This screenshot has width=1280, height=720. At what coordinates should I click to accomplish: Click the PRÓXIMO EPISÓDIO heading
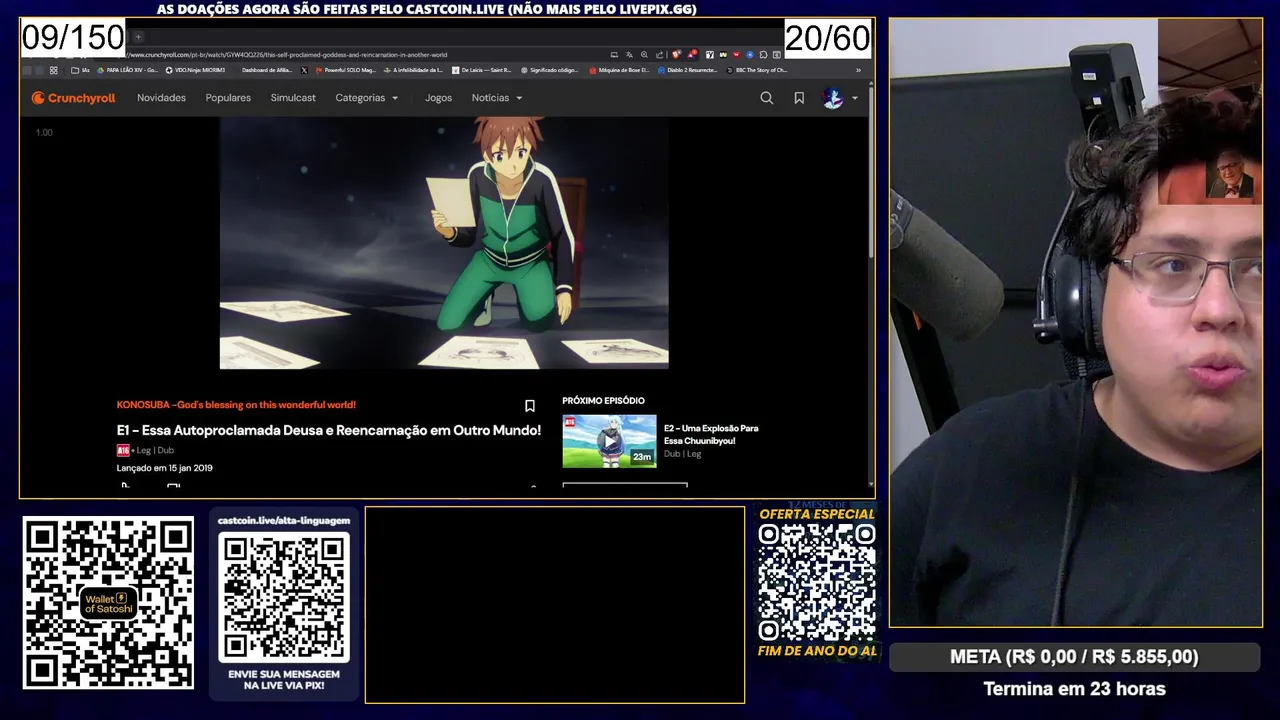(x=603, y=401)
